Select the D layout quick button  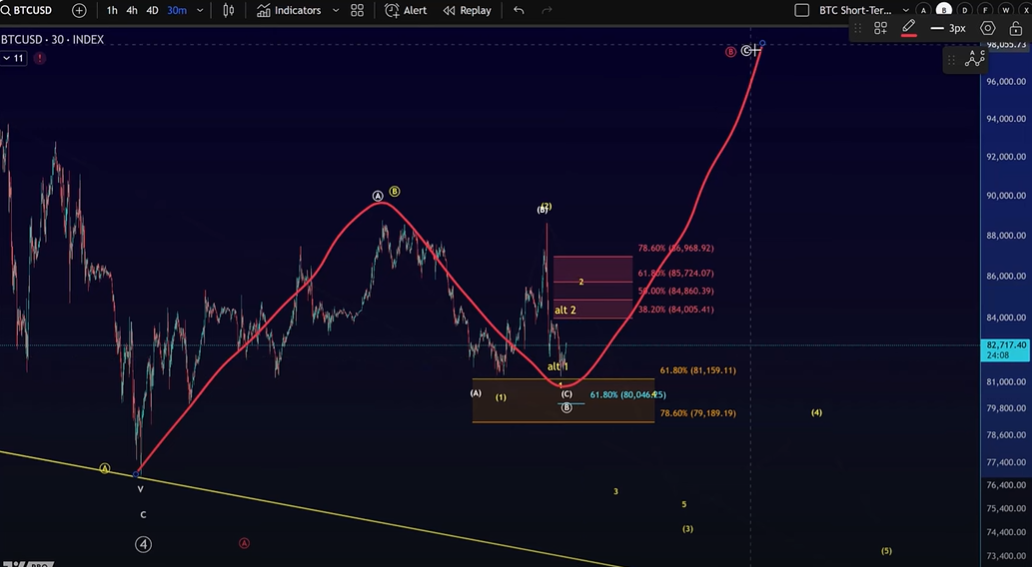[965, 10]
